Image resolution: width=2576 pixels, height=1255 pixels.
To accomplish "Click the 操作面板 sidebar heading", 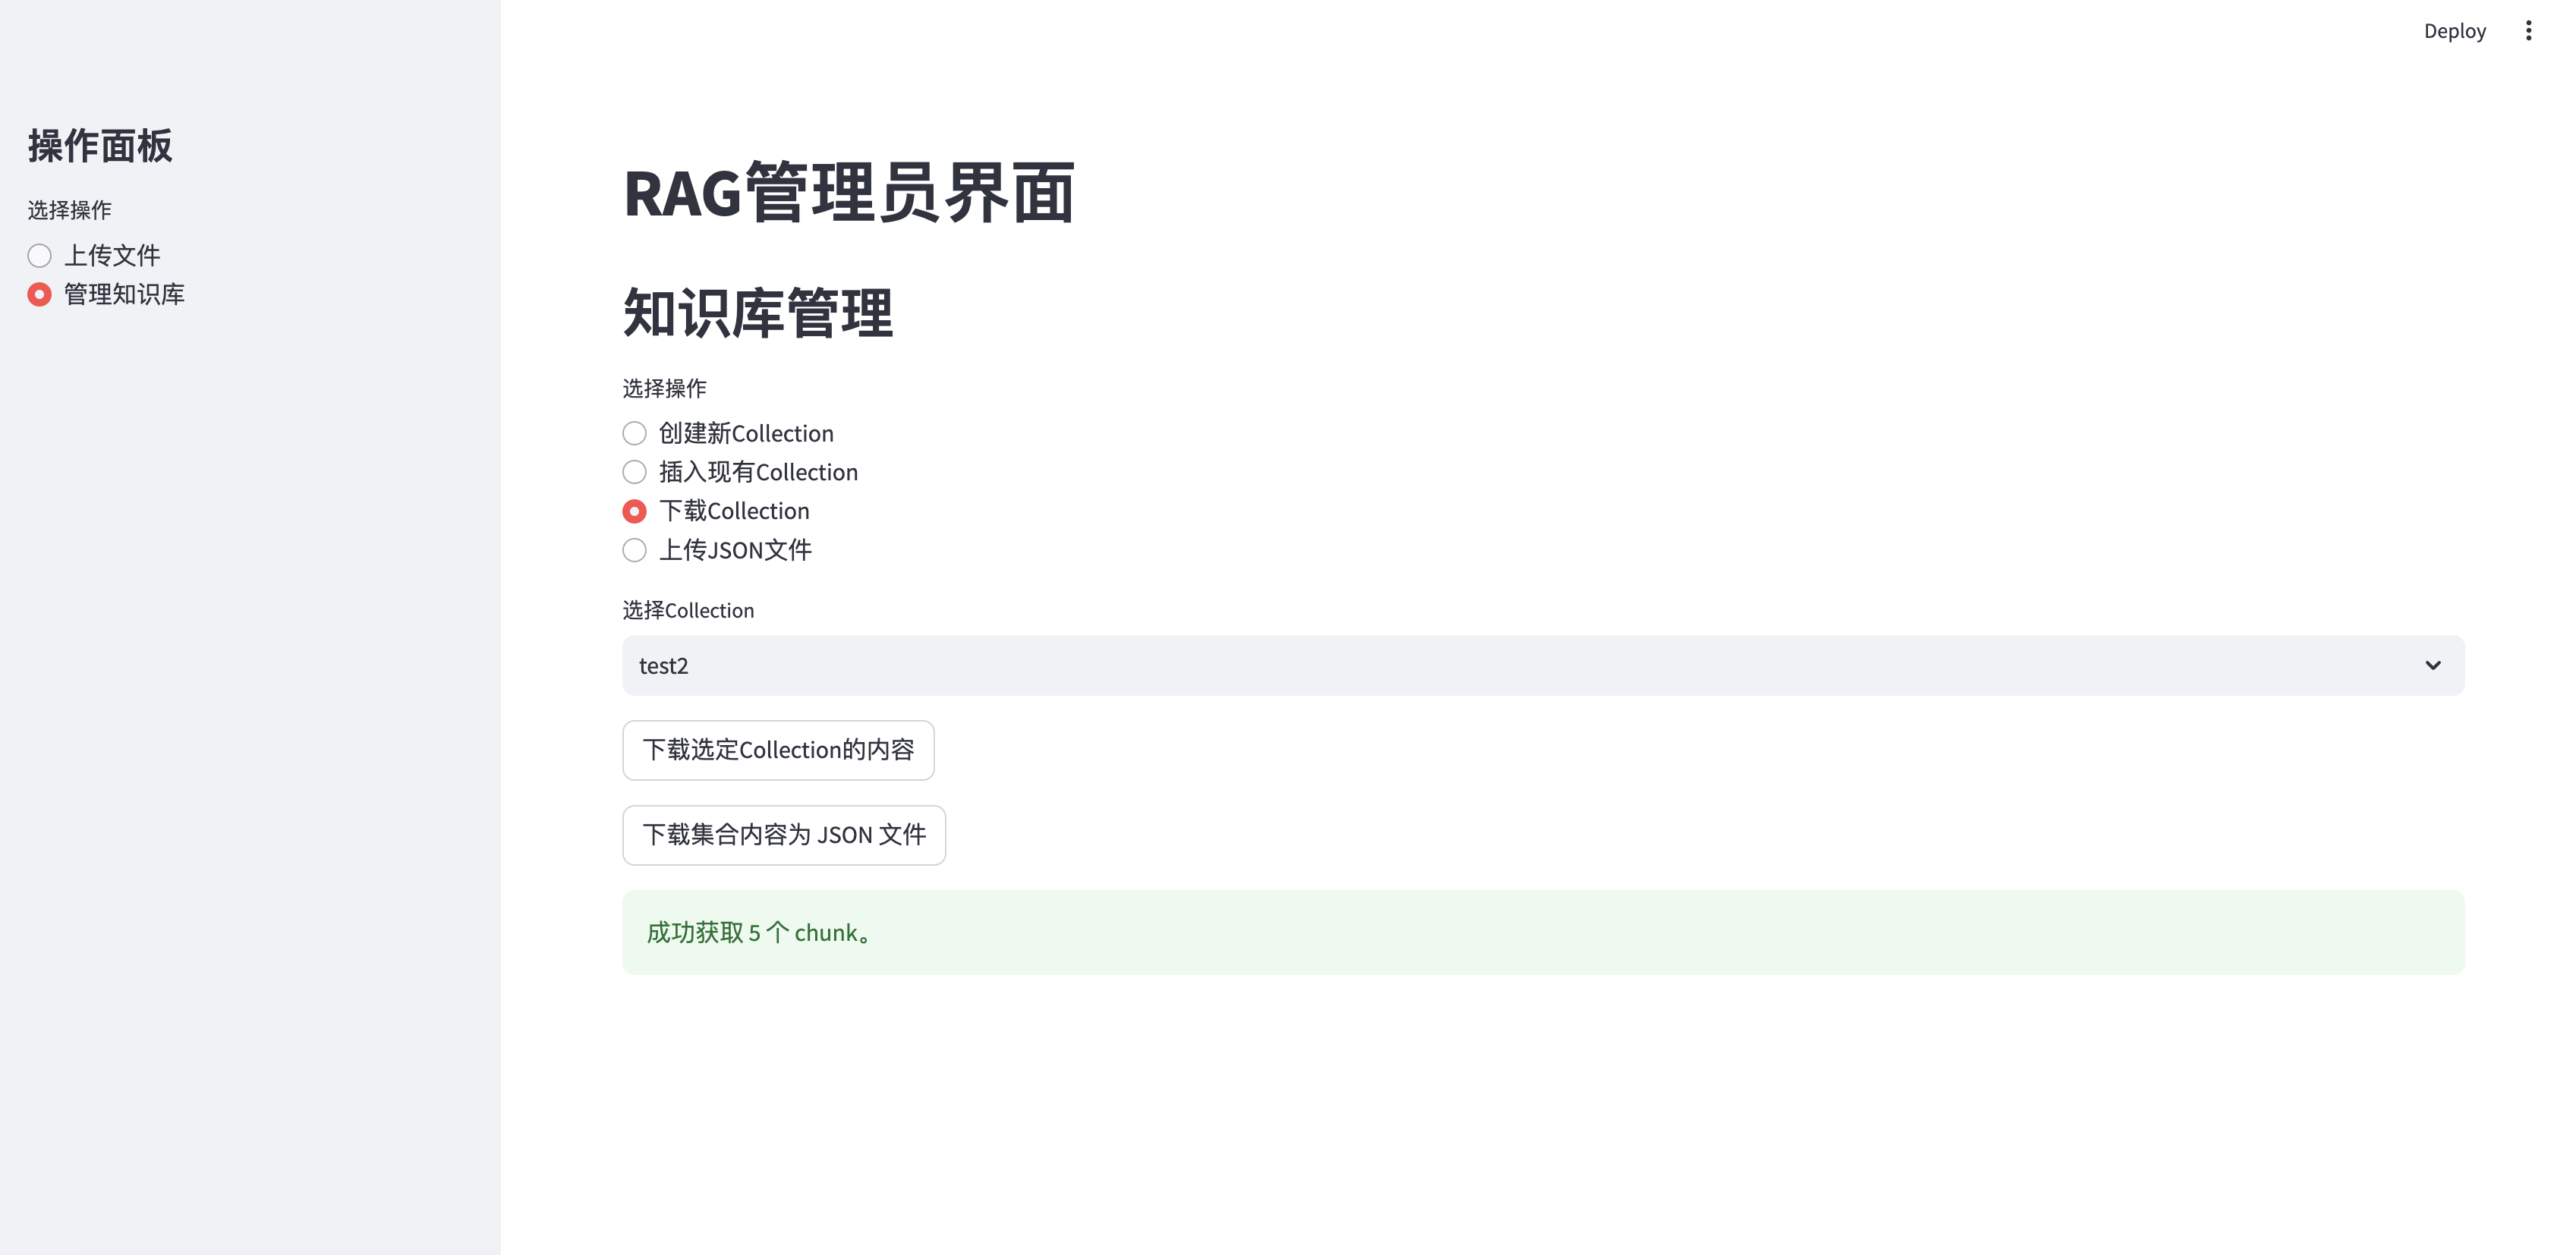I will click(100, 146).
